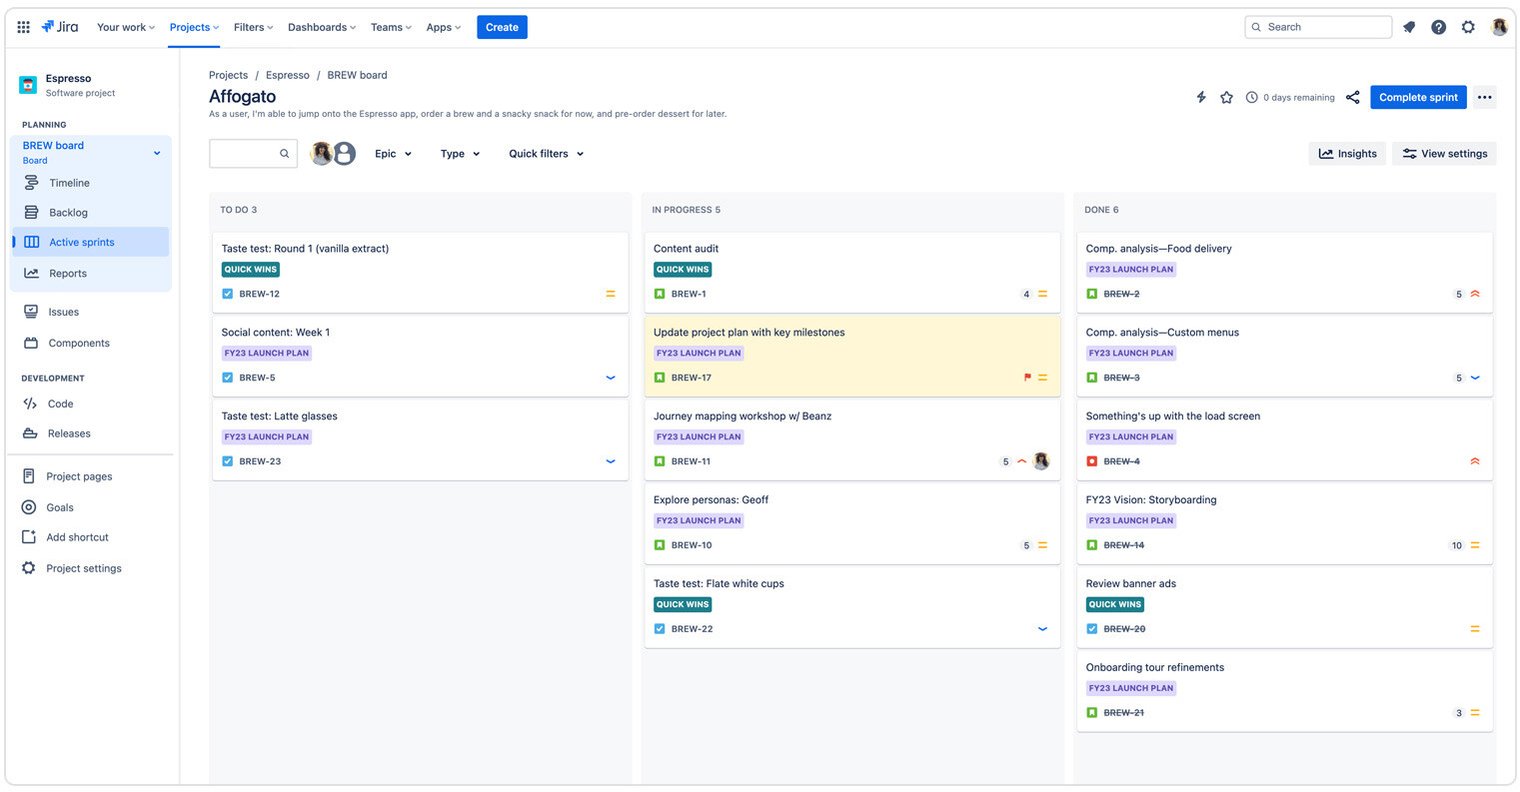Open the Releases page

(69, 433)
